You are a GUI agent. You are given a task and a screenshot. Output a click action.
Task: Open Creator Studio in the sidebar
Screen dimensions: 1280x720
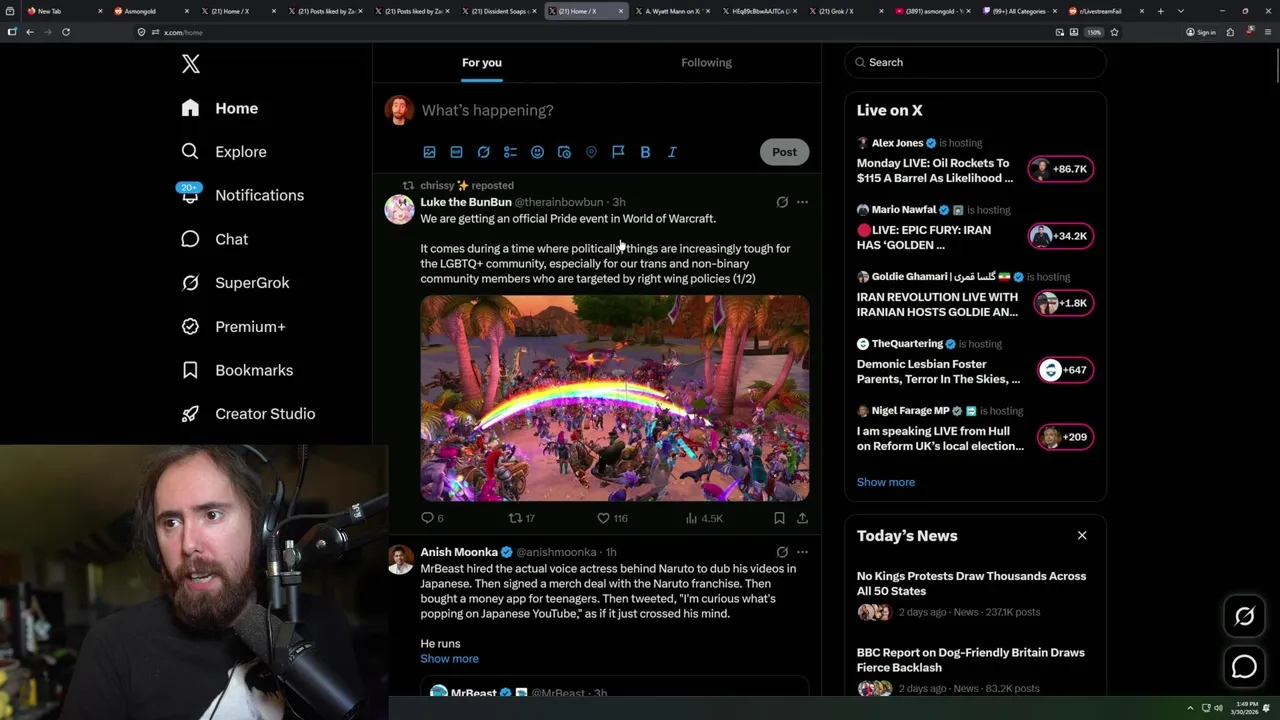point(248,414)
